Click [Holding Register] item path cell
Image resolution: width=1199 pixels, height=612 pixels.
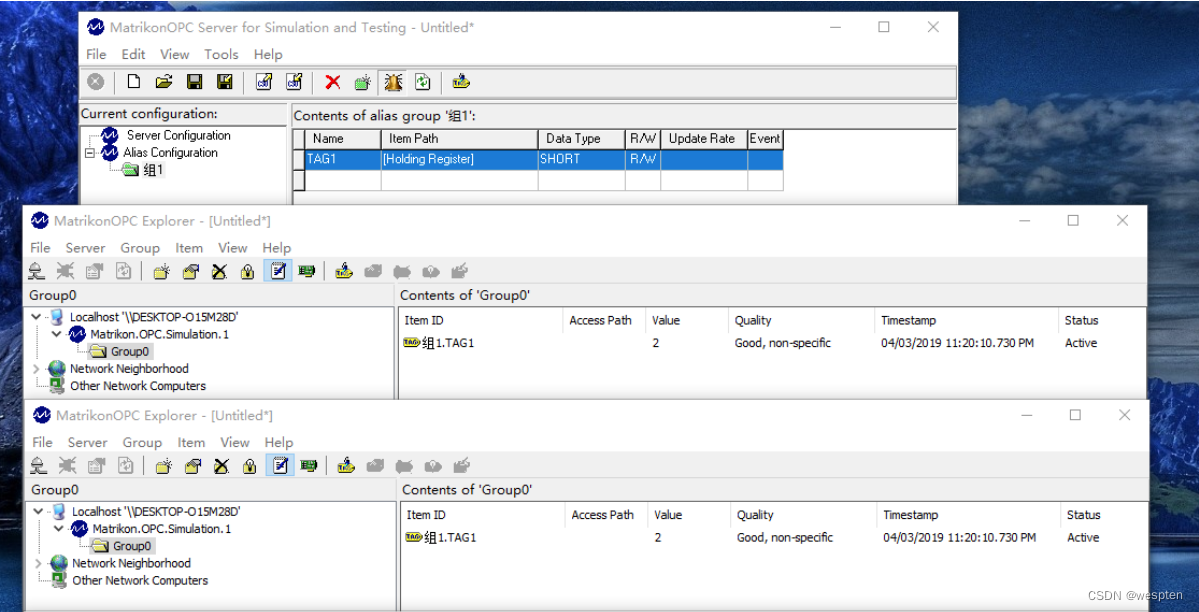point(460,159)
